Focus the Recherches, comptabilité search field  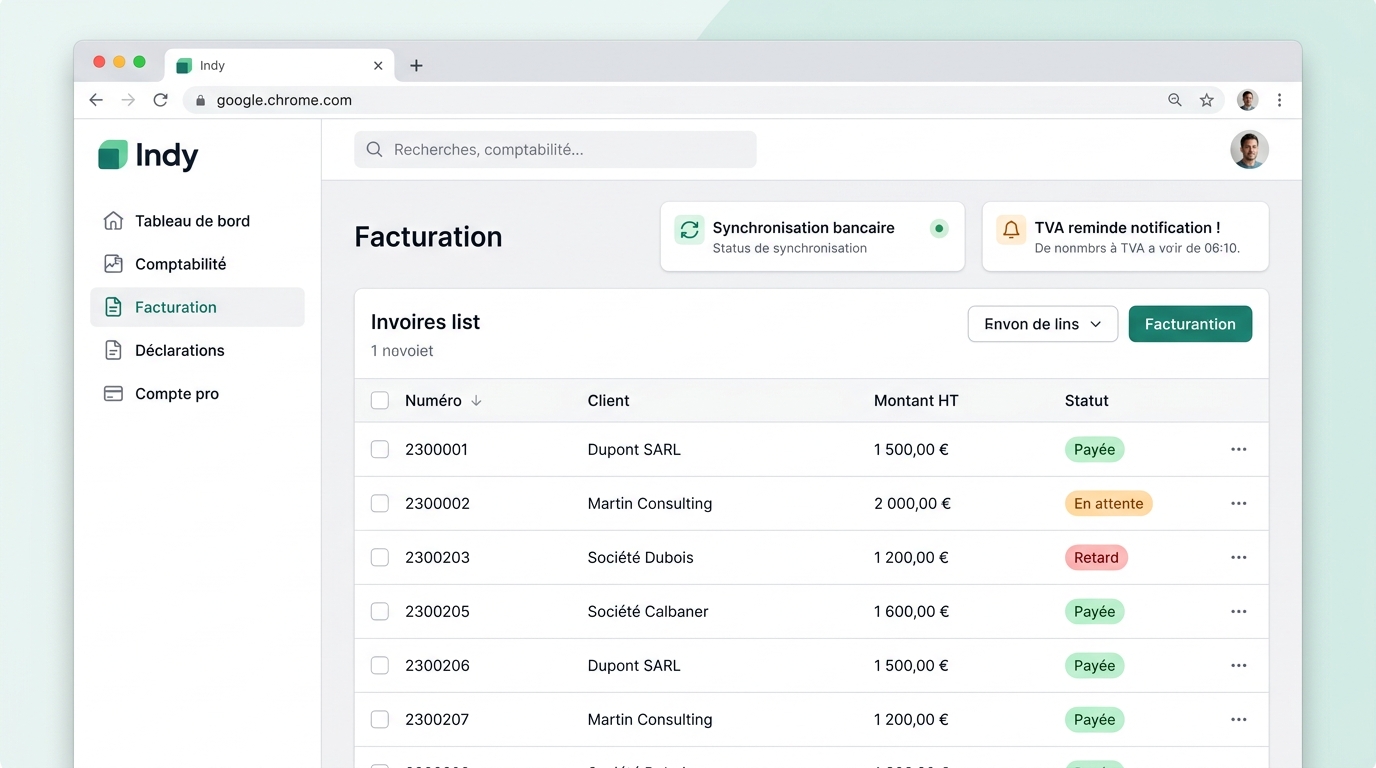(555, 149)
